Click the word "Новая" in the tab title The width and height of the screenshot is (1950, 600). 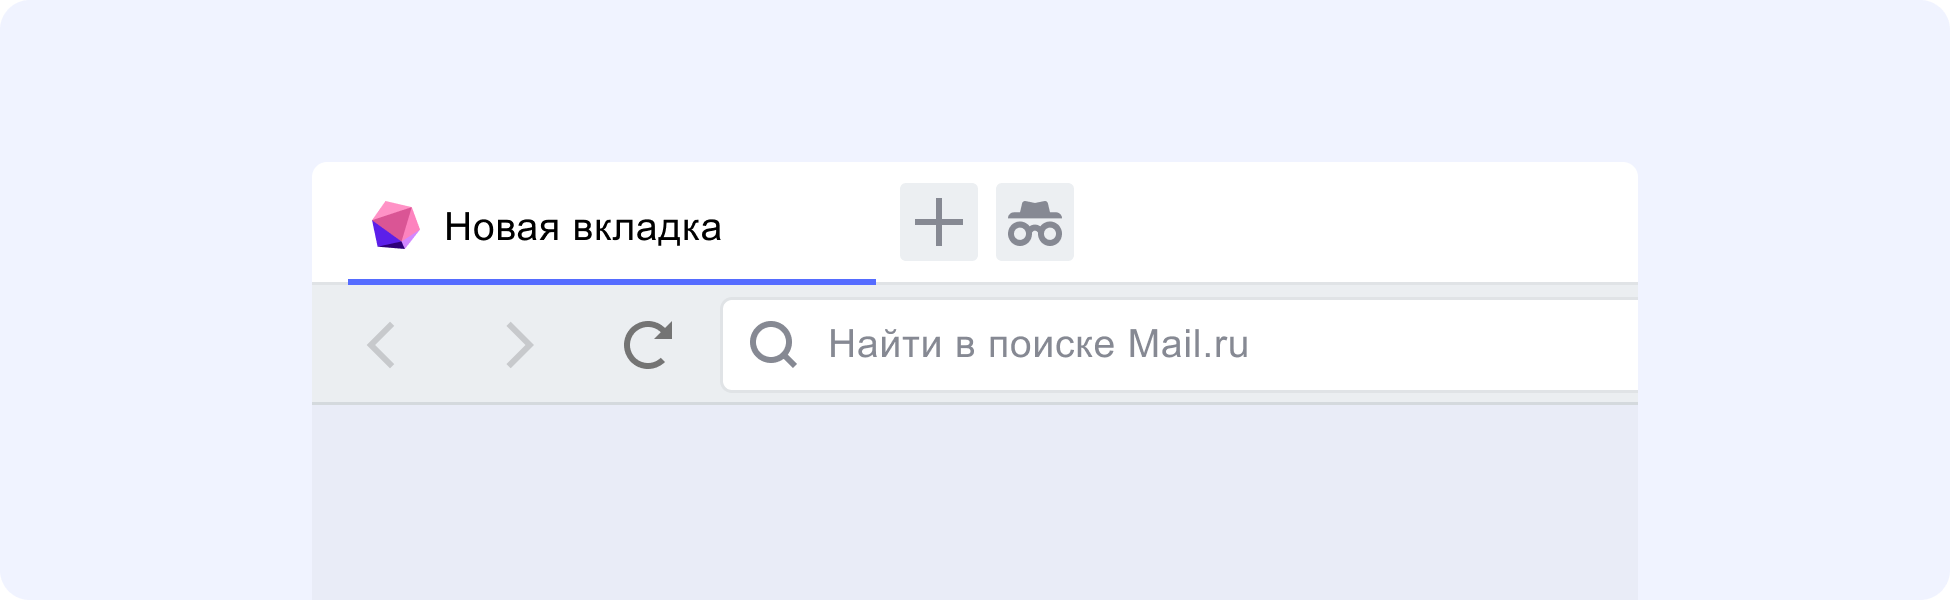(x=502, y=228)
